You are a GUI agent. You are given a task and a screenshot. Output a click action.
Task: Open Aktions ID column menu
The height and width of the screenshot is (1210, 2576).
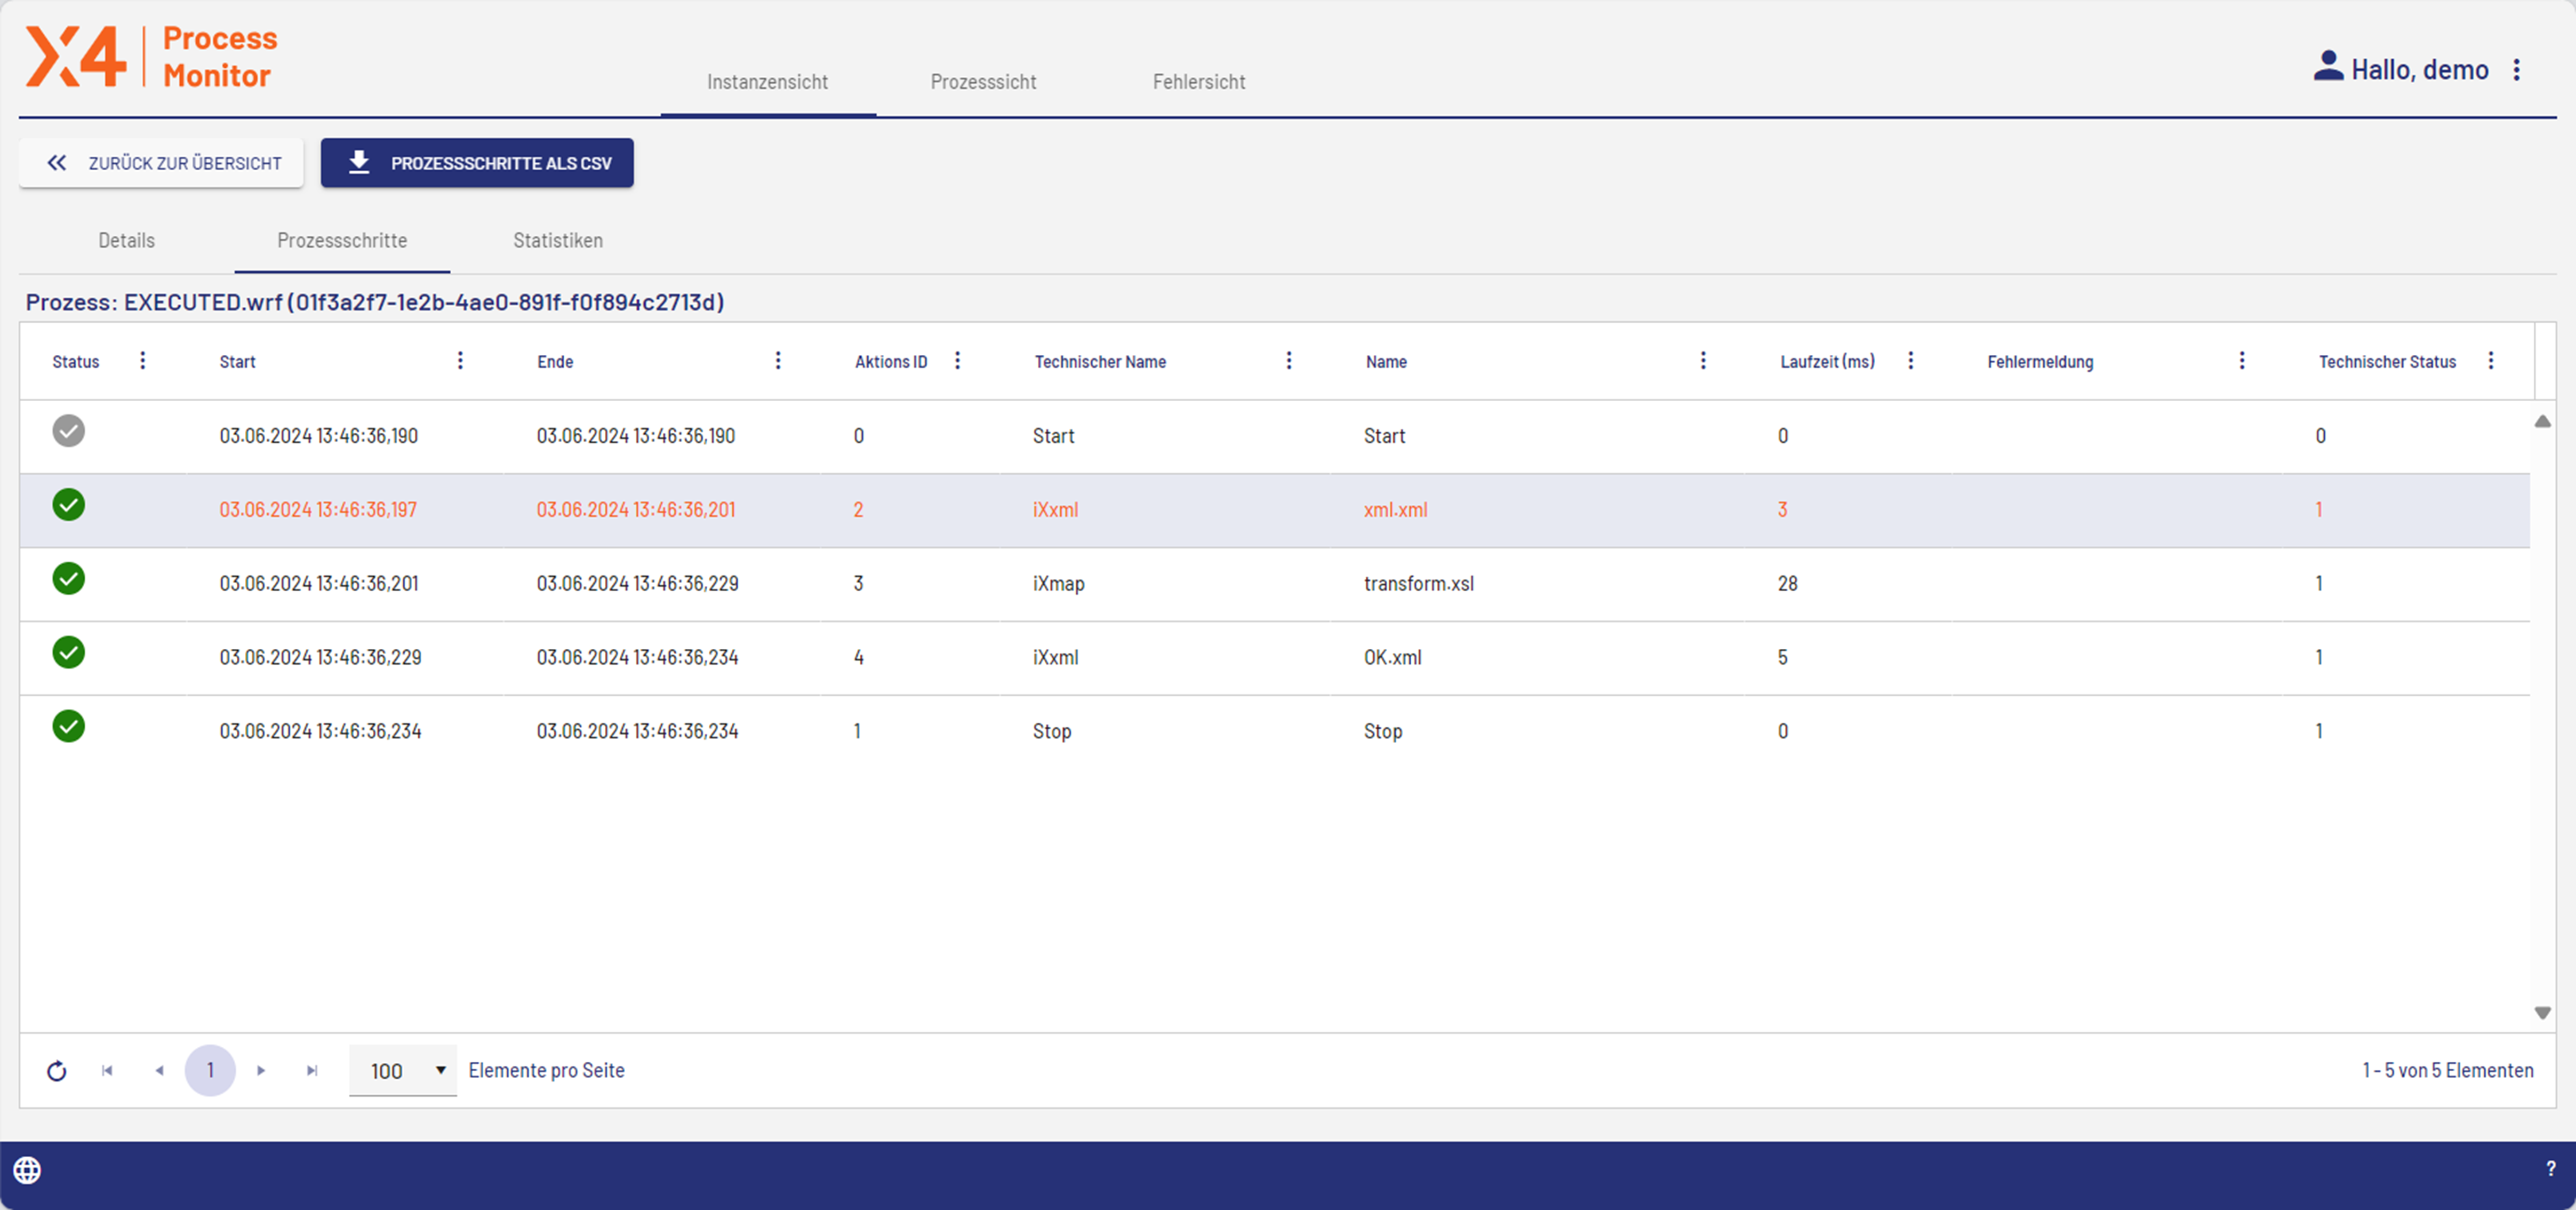(957, 361)
